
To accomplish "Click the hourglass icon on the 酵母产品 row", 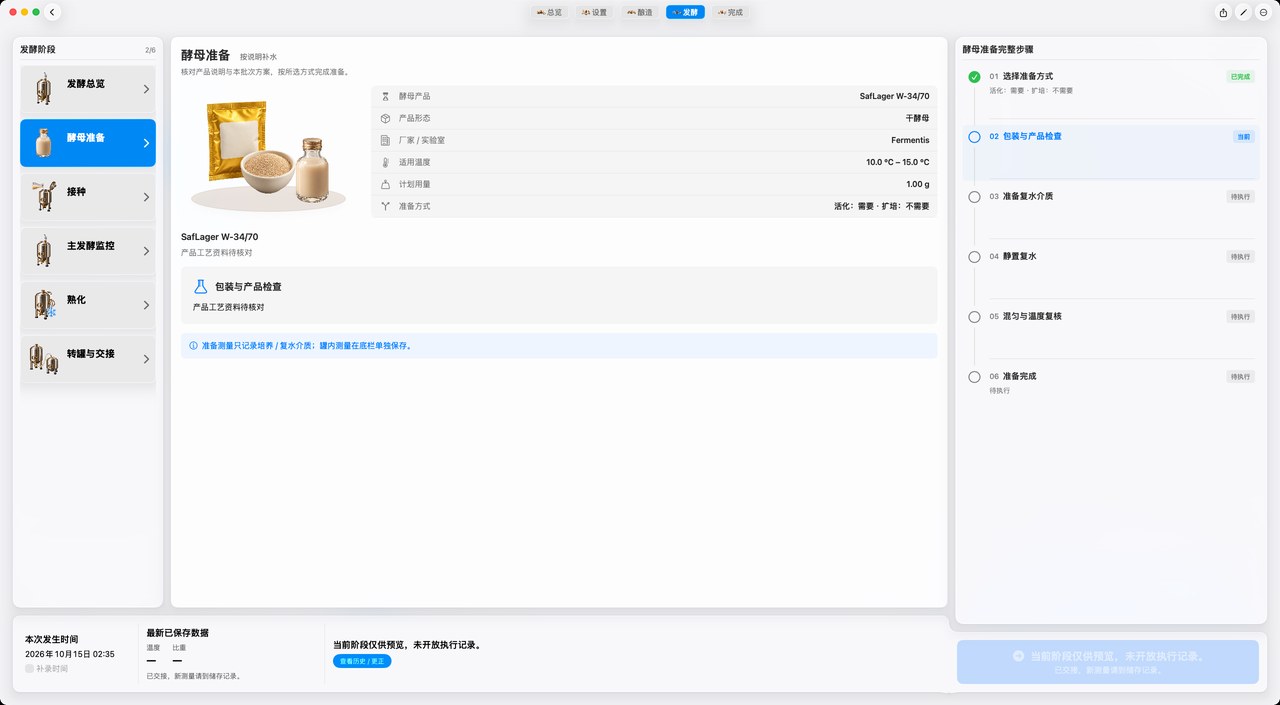I will tap(385, 96).
